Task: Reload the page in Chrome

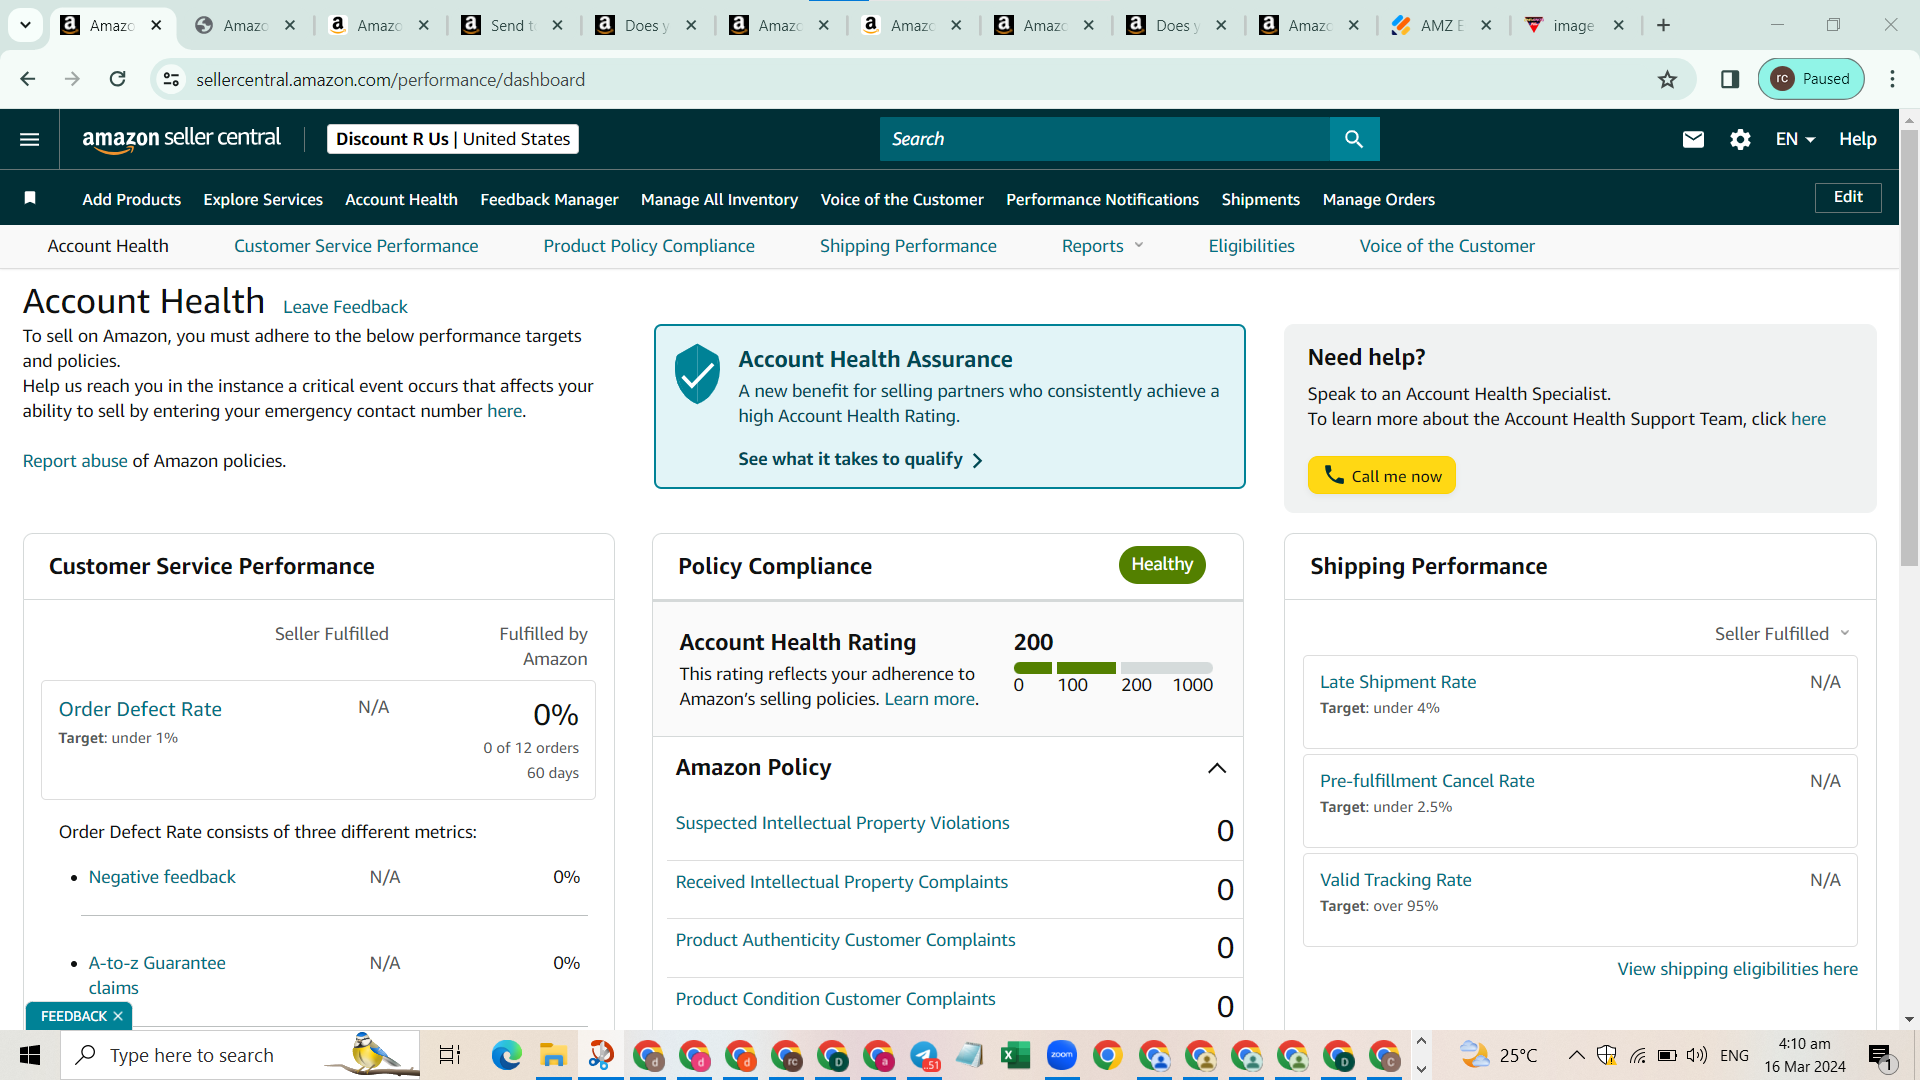Action: click(117, 79)
